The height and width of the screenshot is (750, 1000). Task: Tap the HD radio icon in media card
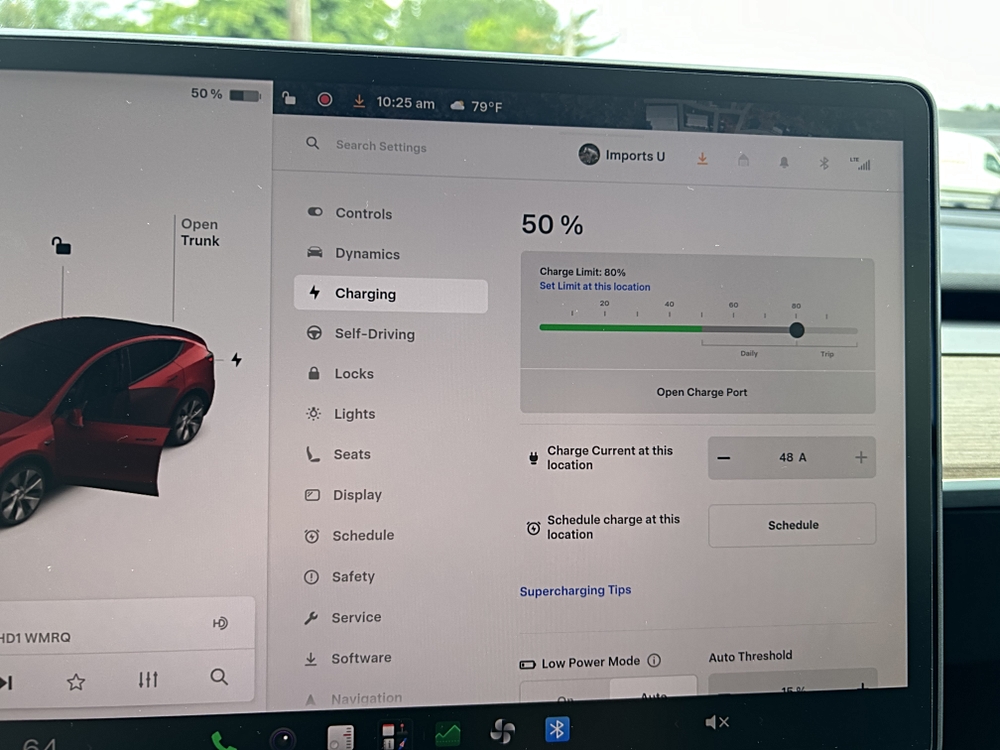tap(220, 623)
